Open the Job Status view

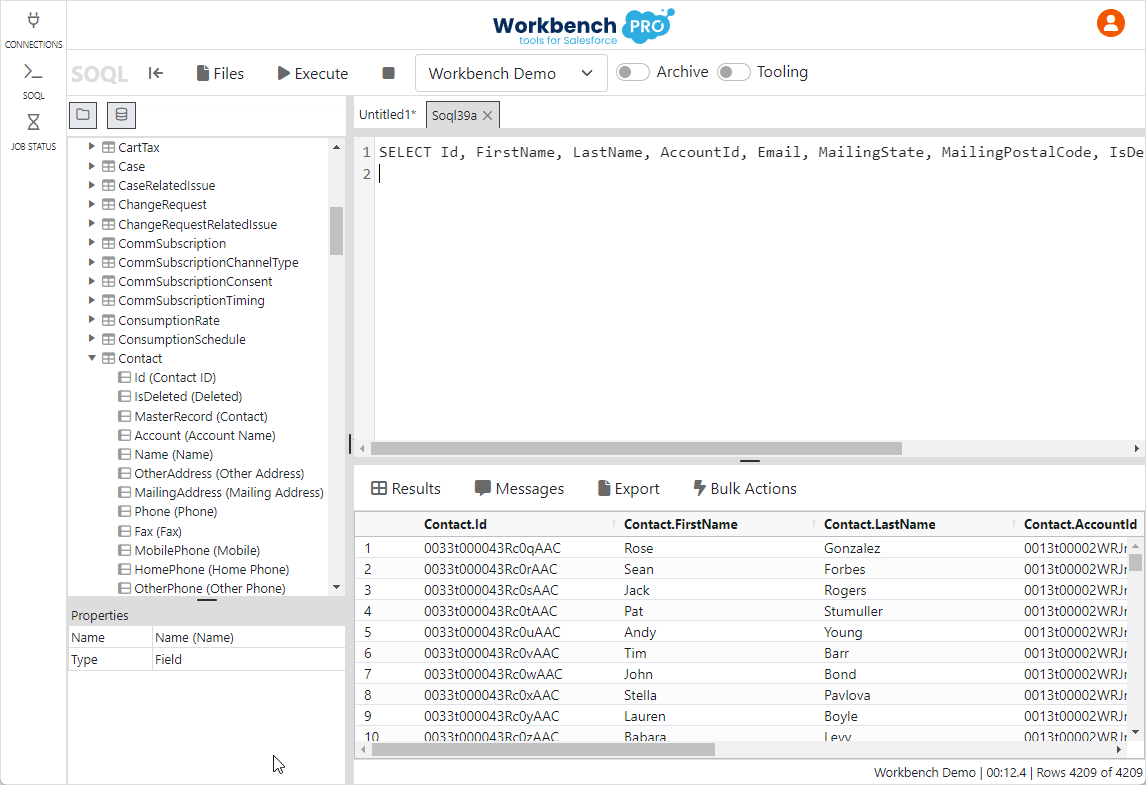click(x=34, y=132)
